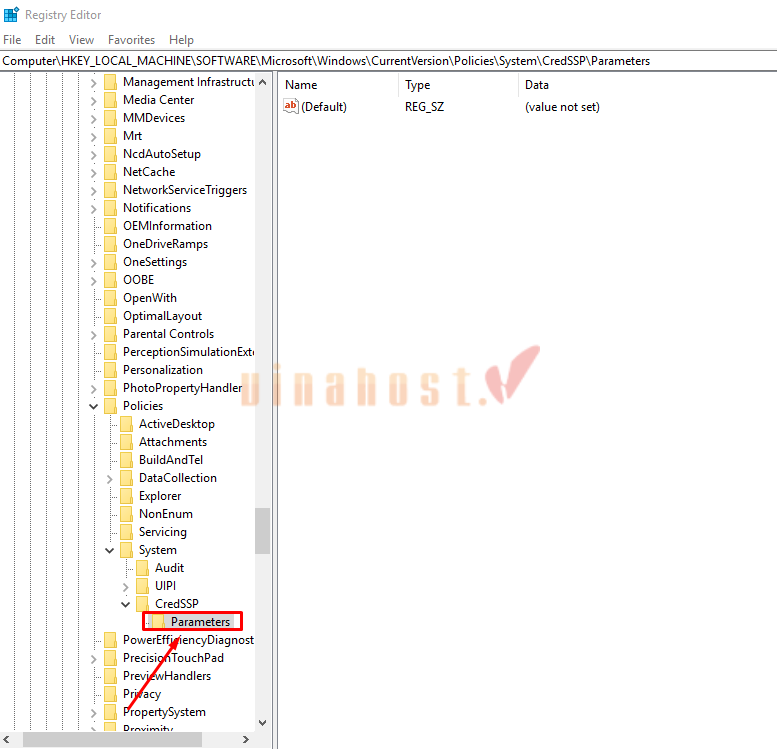
Task: Select the (Default) string value icon
Action: (x=291, y=106)
